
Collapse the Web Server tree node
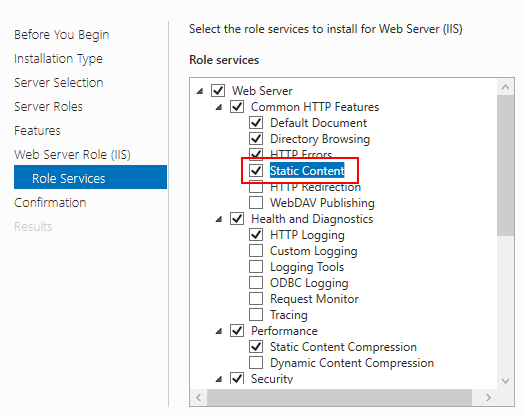tap(200, 91)
